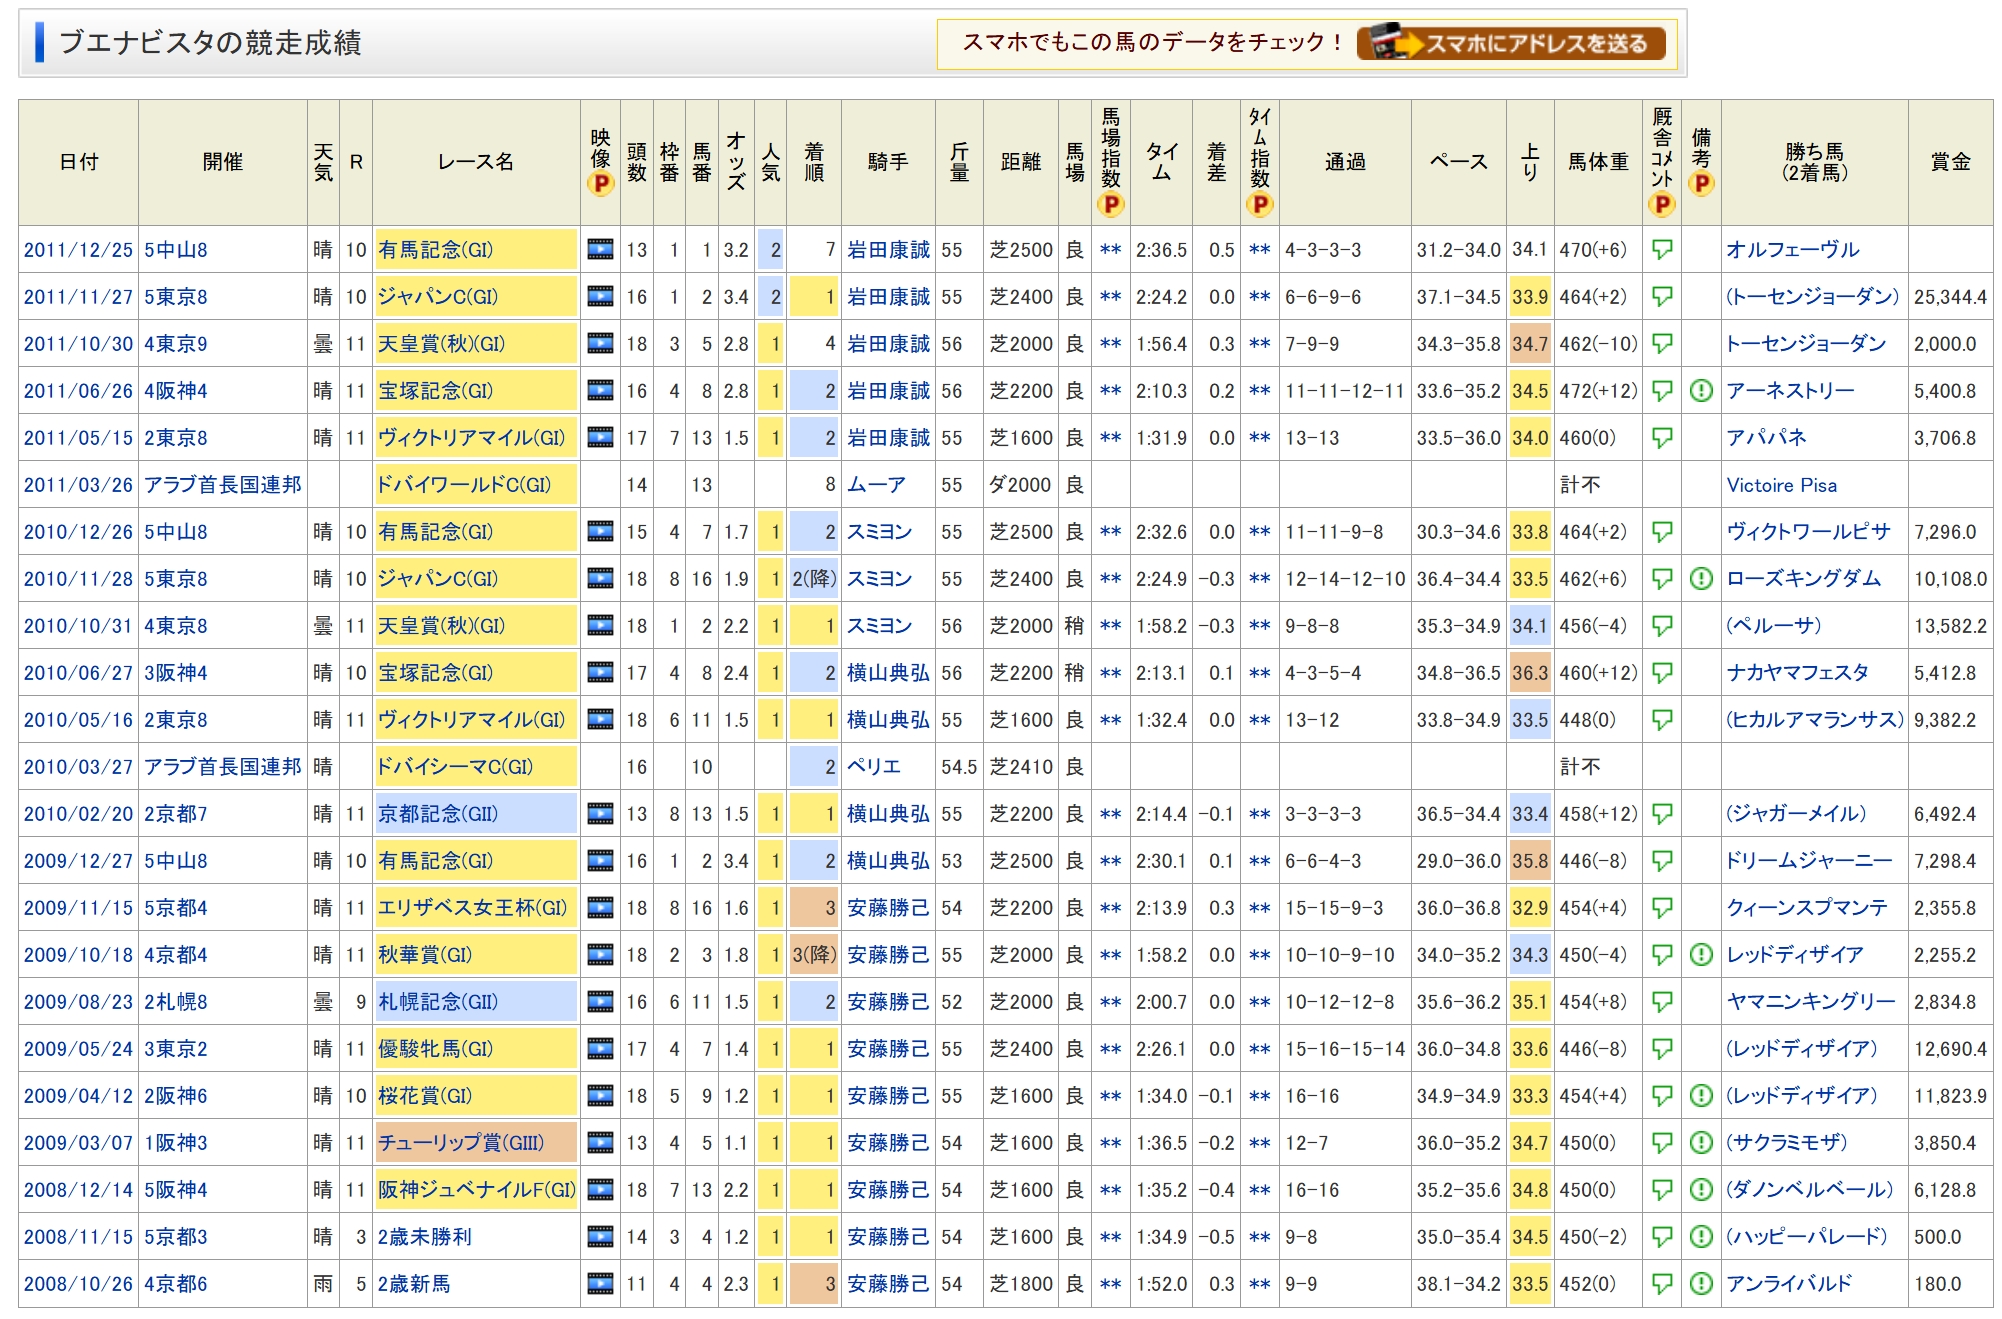This screenshot has height=1319, width=2002.
Task: Play race video for 2008 阪神ジュベナイルF row
Action: click(x=600, y=1190)
